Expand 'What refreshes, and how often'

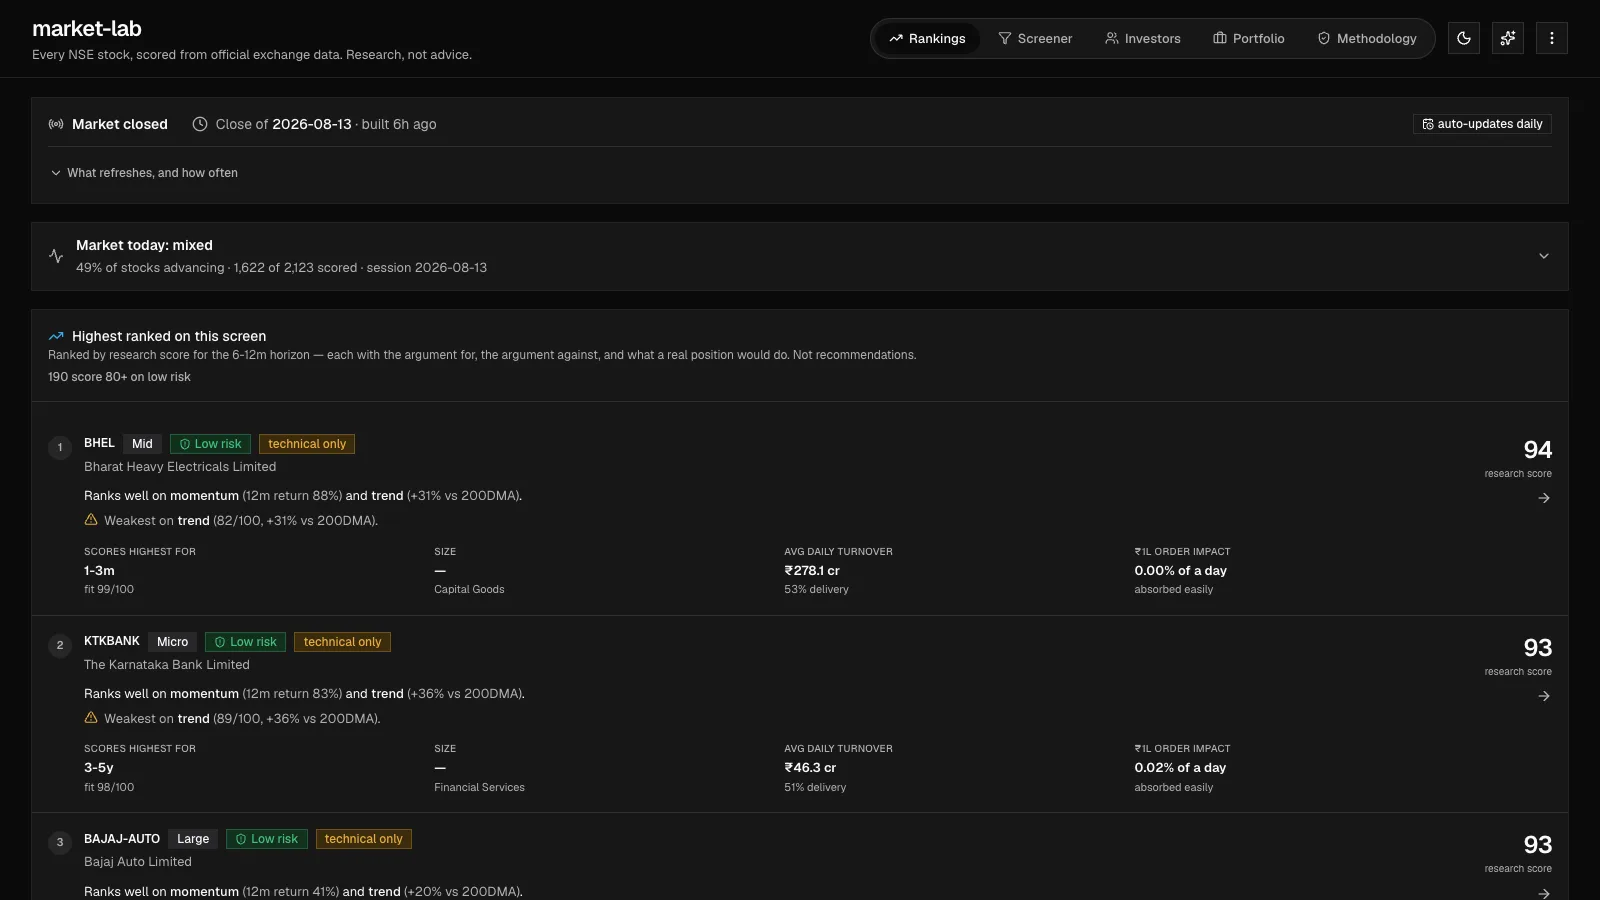(144, 173)
